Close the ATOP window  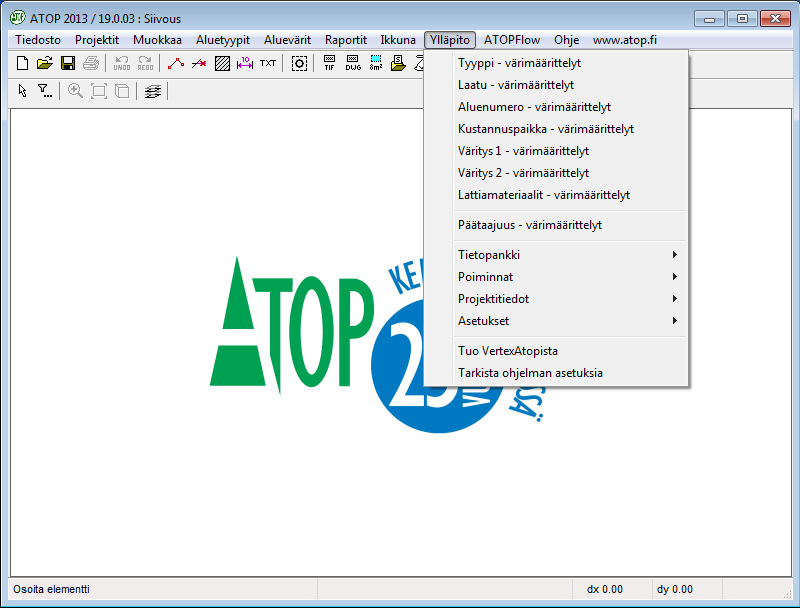pos(776,18)
